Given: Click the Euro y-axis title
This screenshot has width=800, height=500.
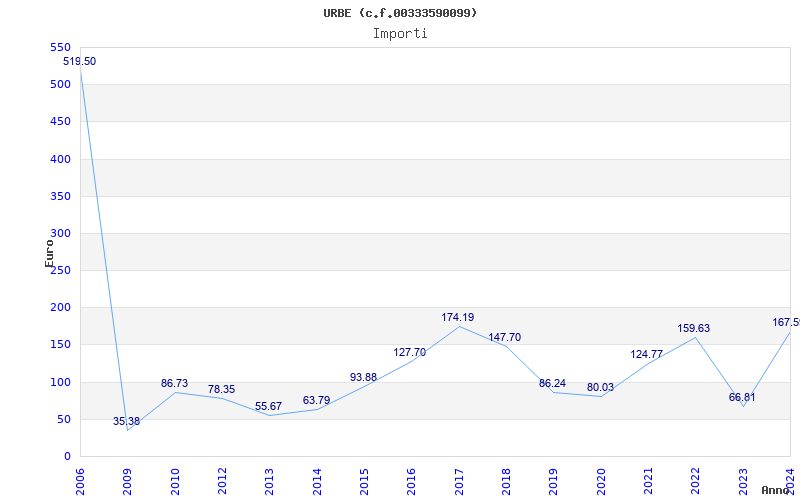Looking at the screenshot, I should (49, 254).
